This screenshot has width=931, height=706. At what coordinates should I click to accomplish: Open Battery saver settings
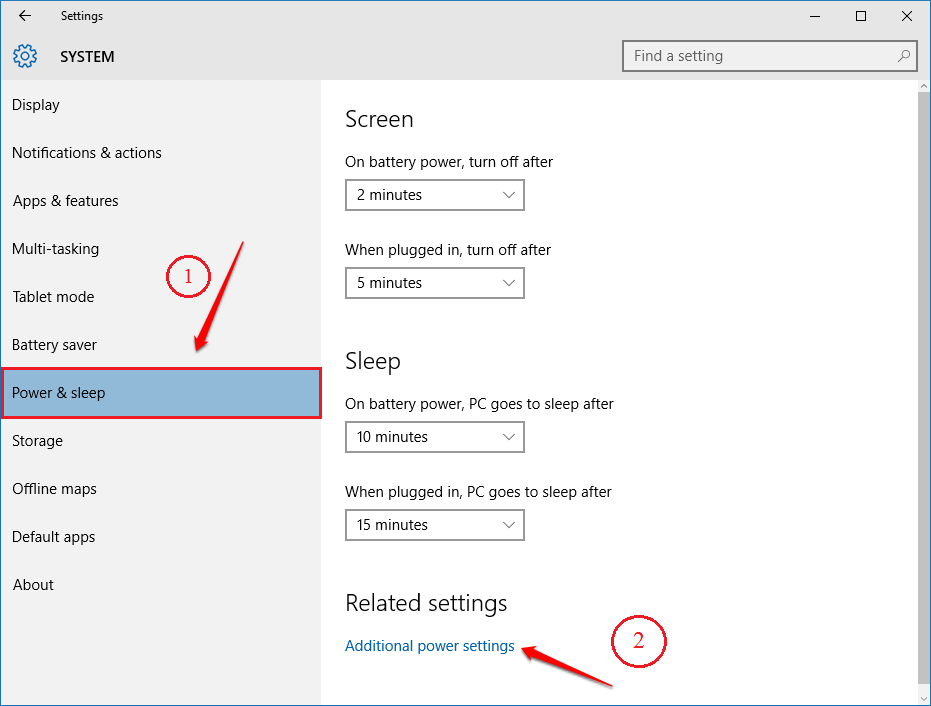54,344
